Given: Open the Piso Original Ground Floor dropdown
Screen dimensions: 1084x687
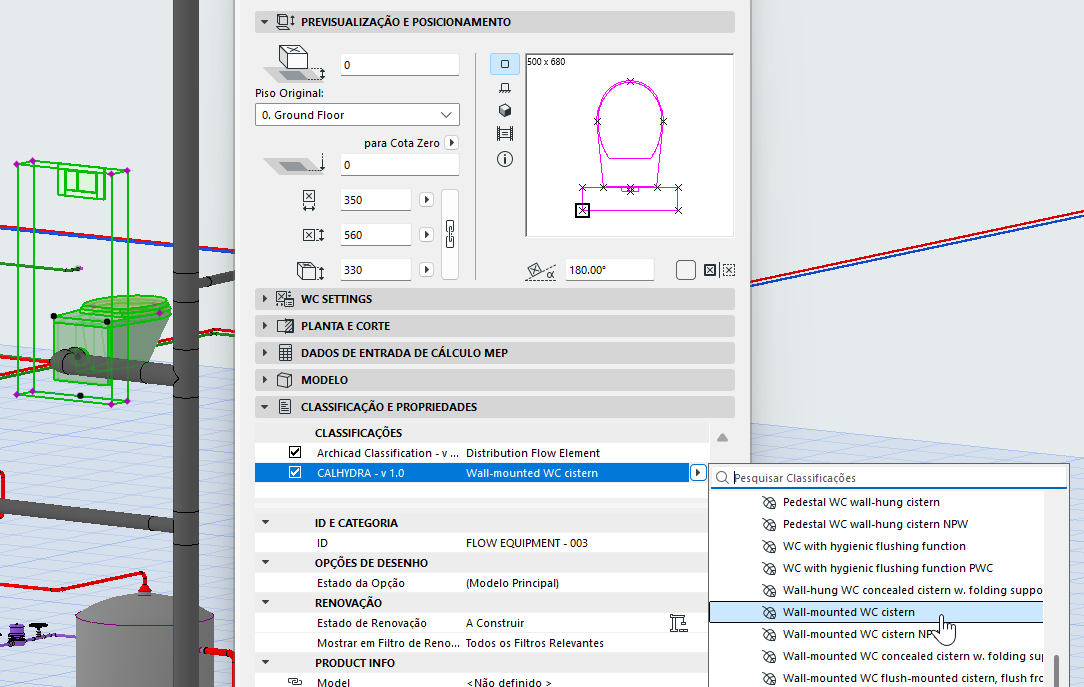Looking at the screenshot, I should [357, 115].
